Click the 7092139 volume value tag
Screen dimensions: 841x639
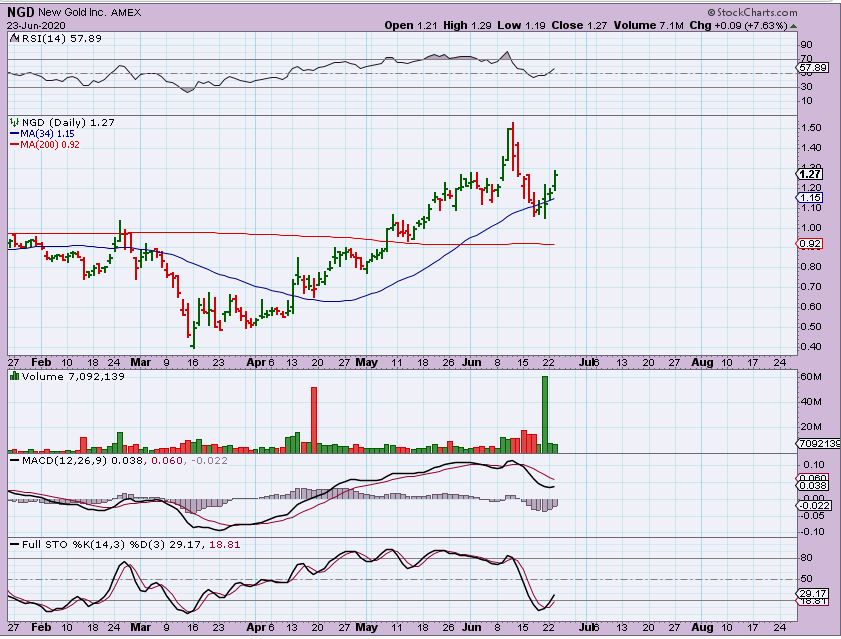coord(816,443)
